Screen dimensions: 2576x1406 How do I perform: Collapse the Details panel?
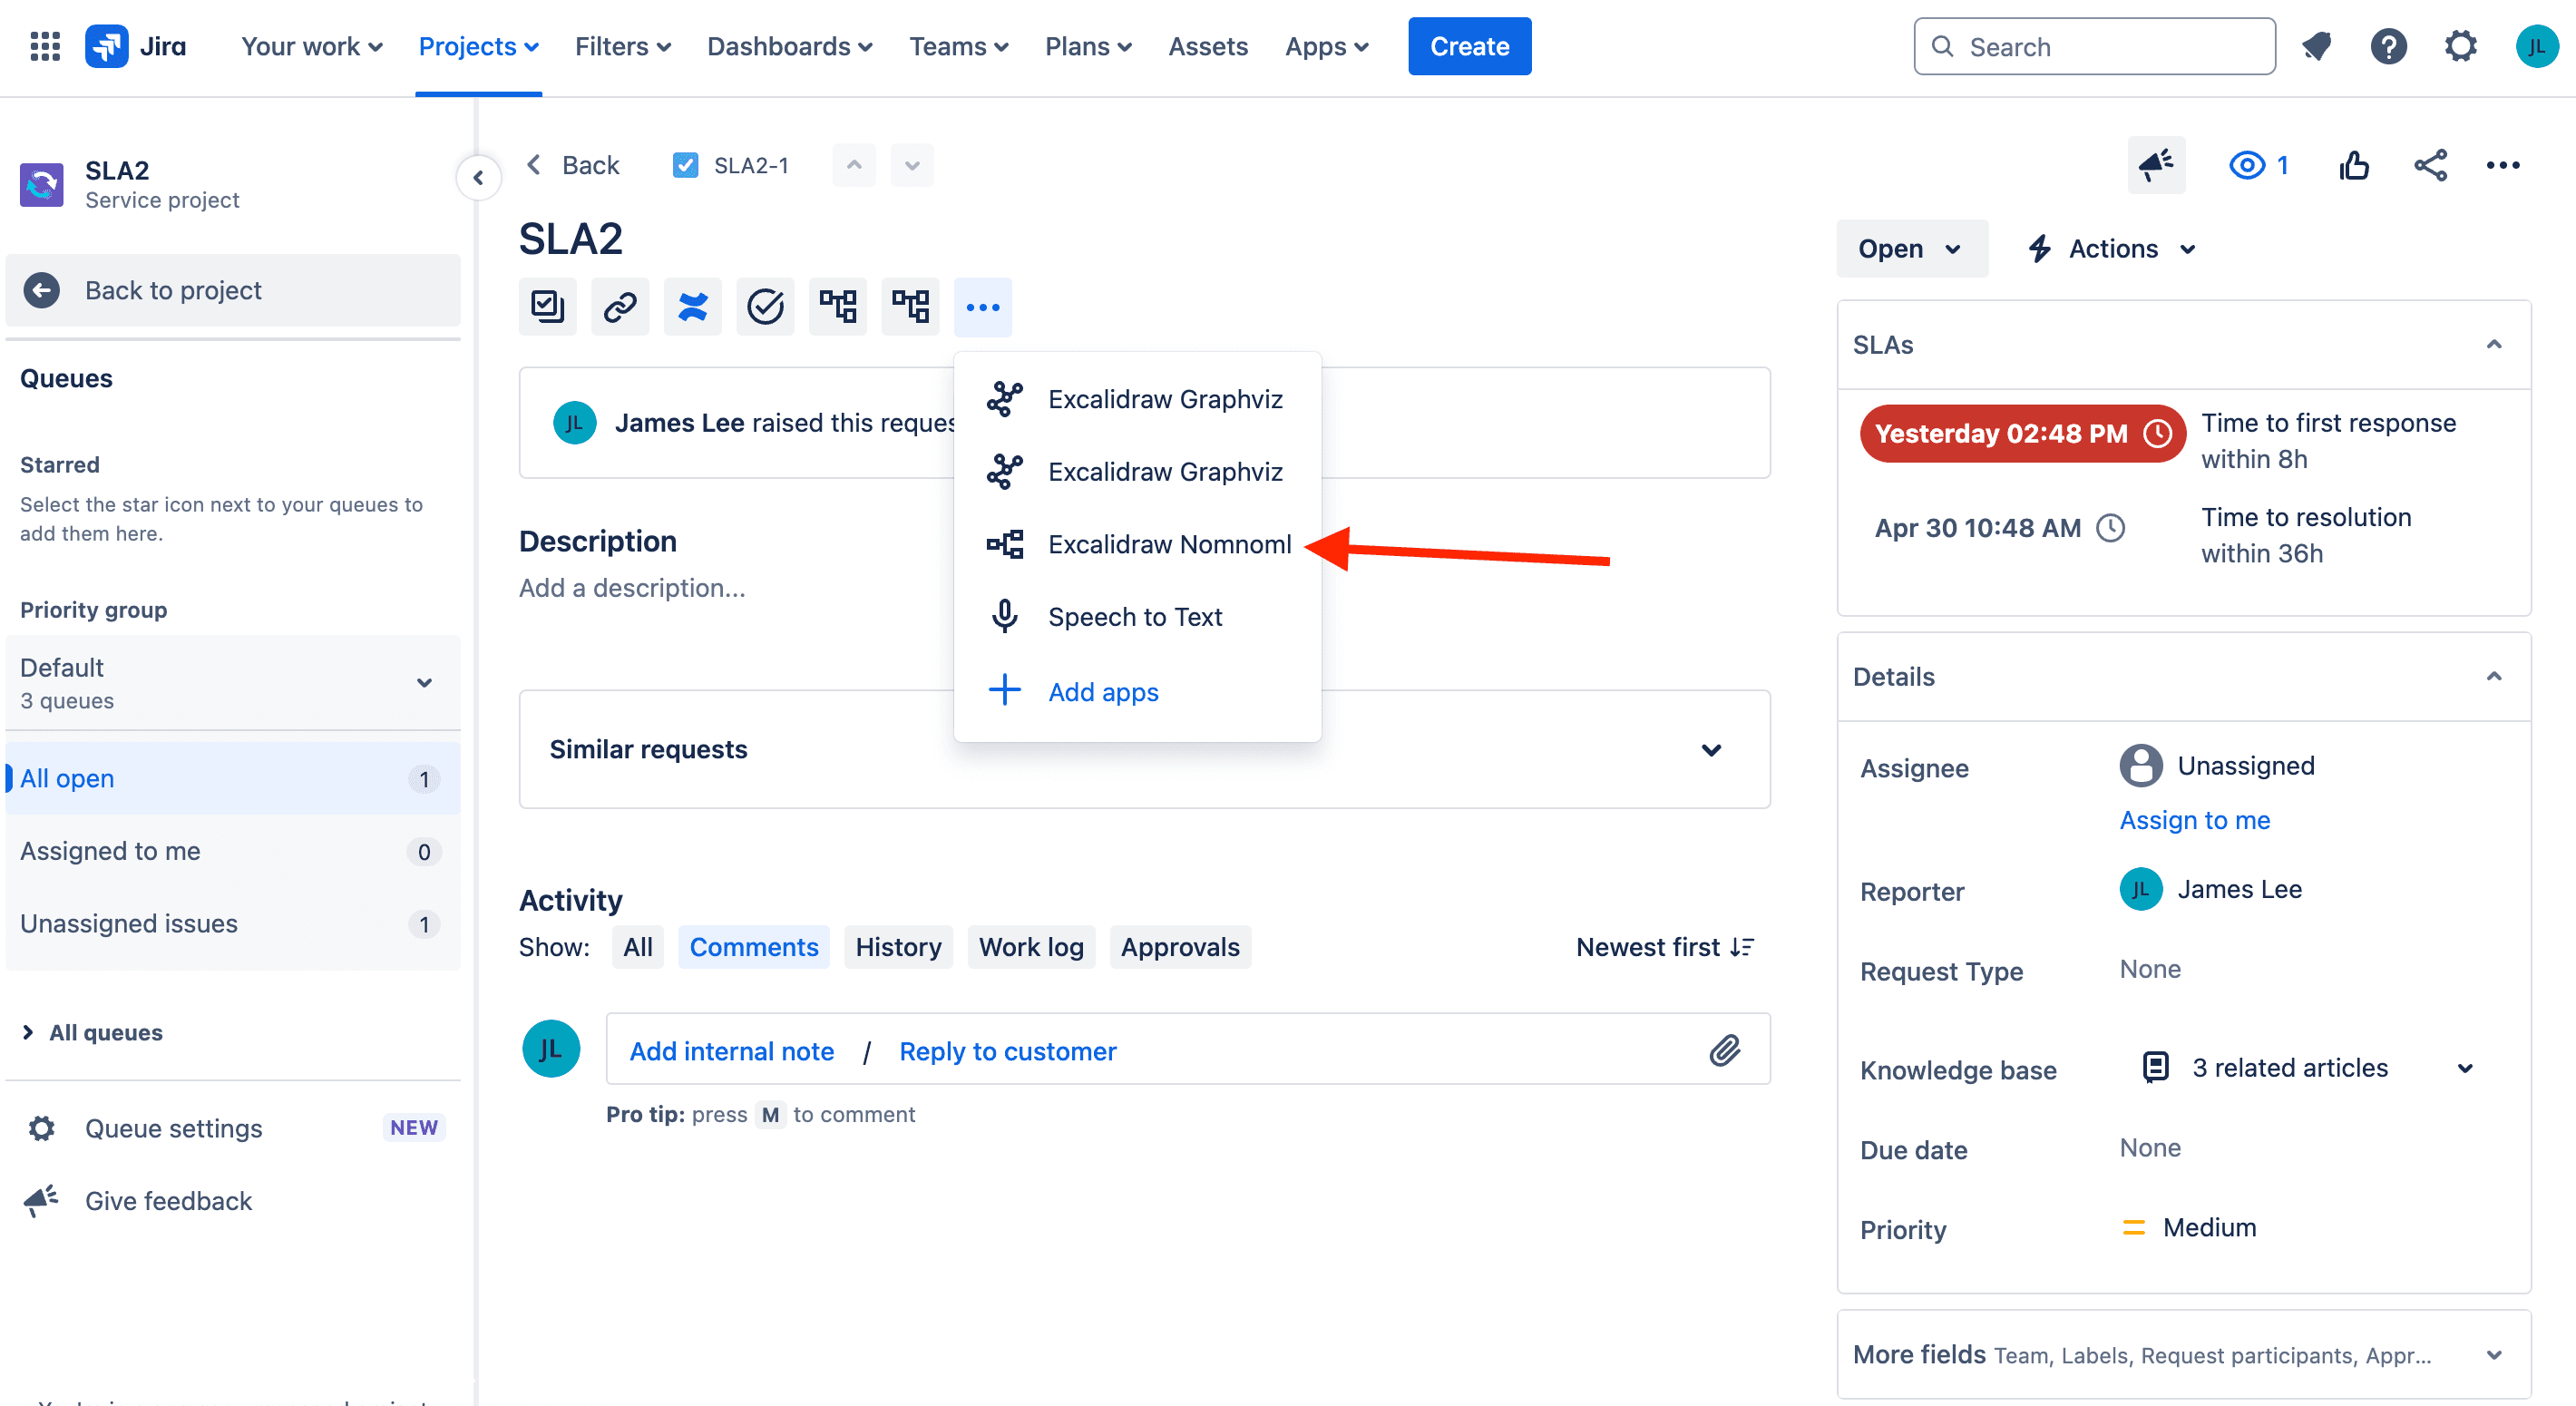coord(2494,676)
